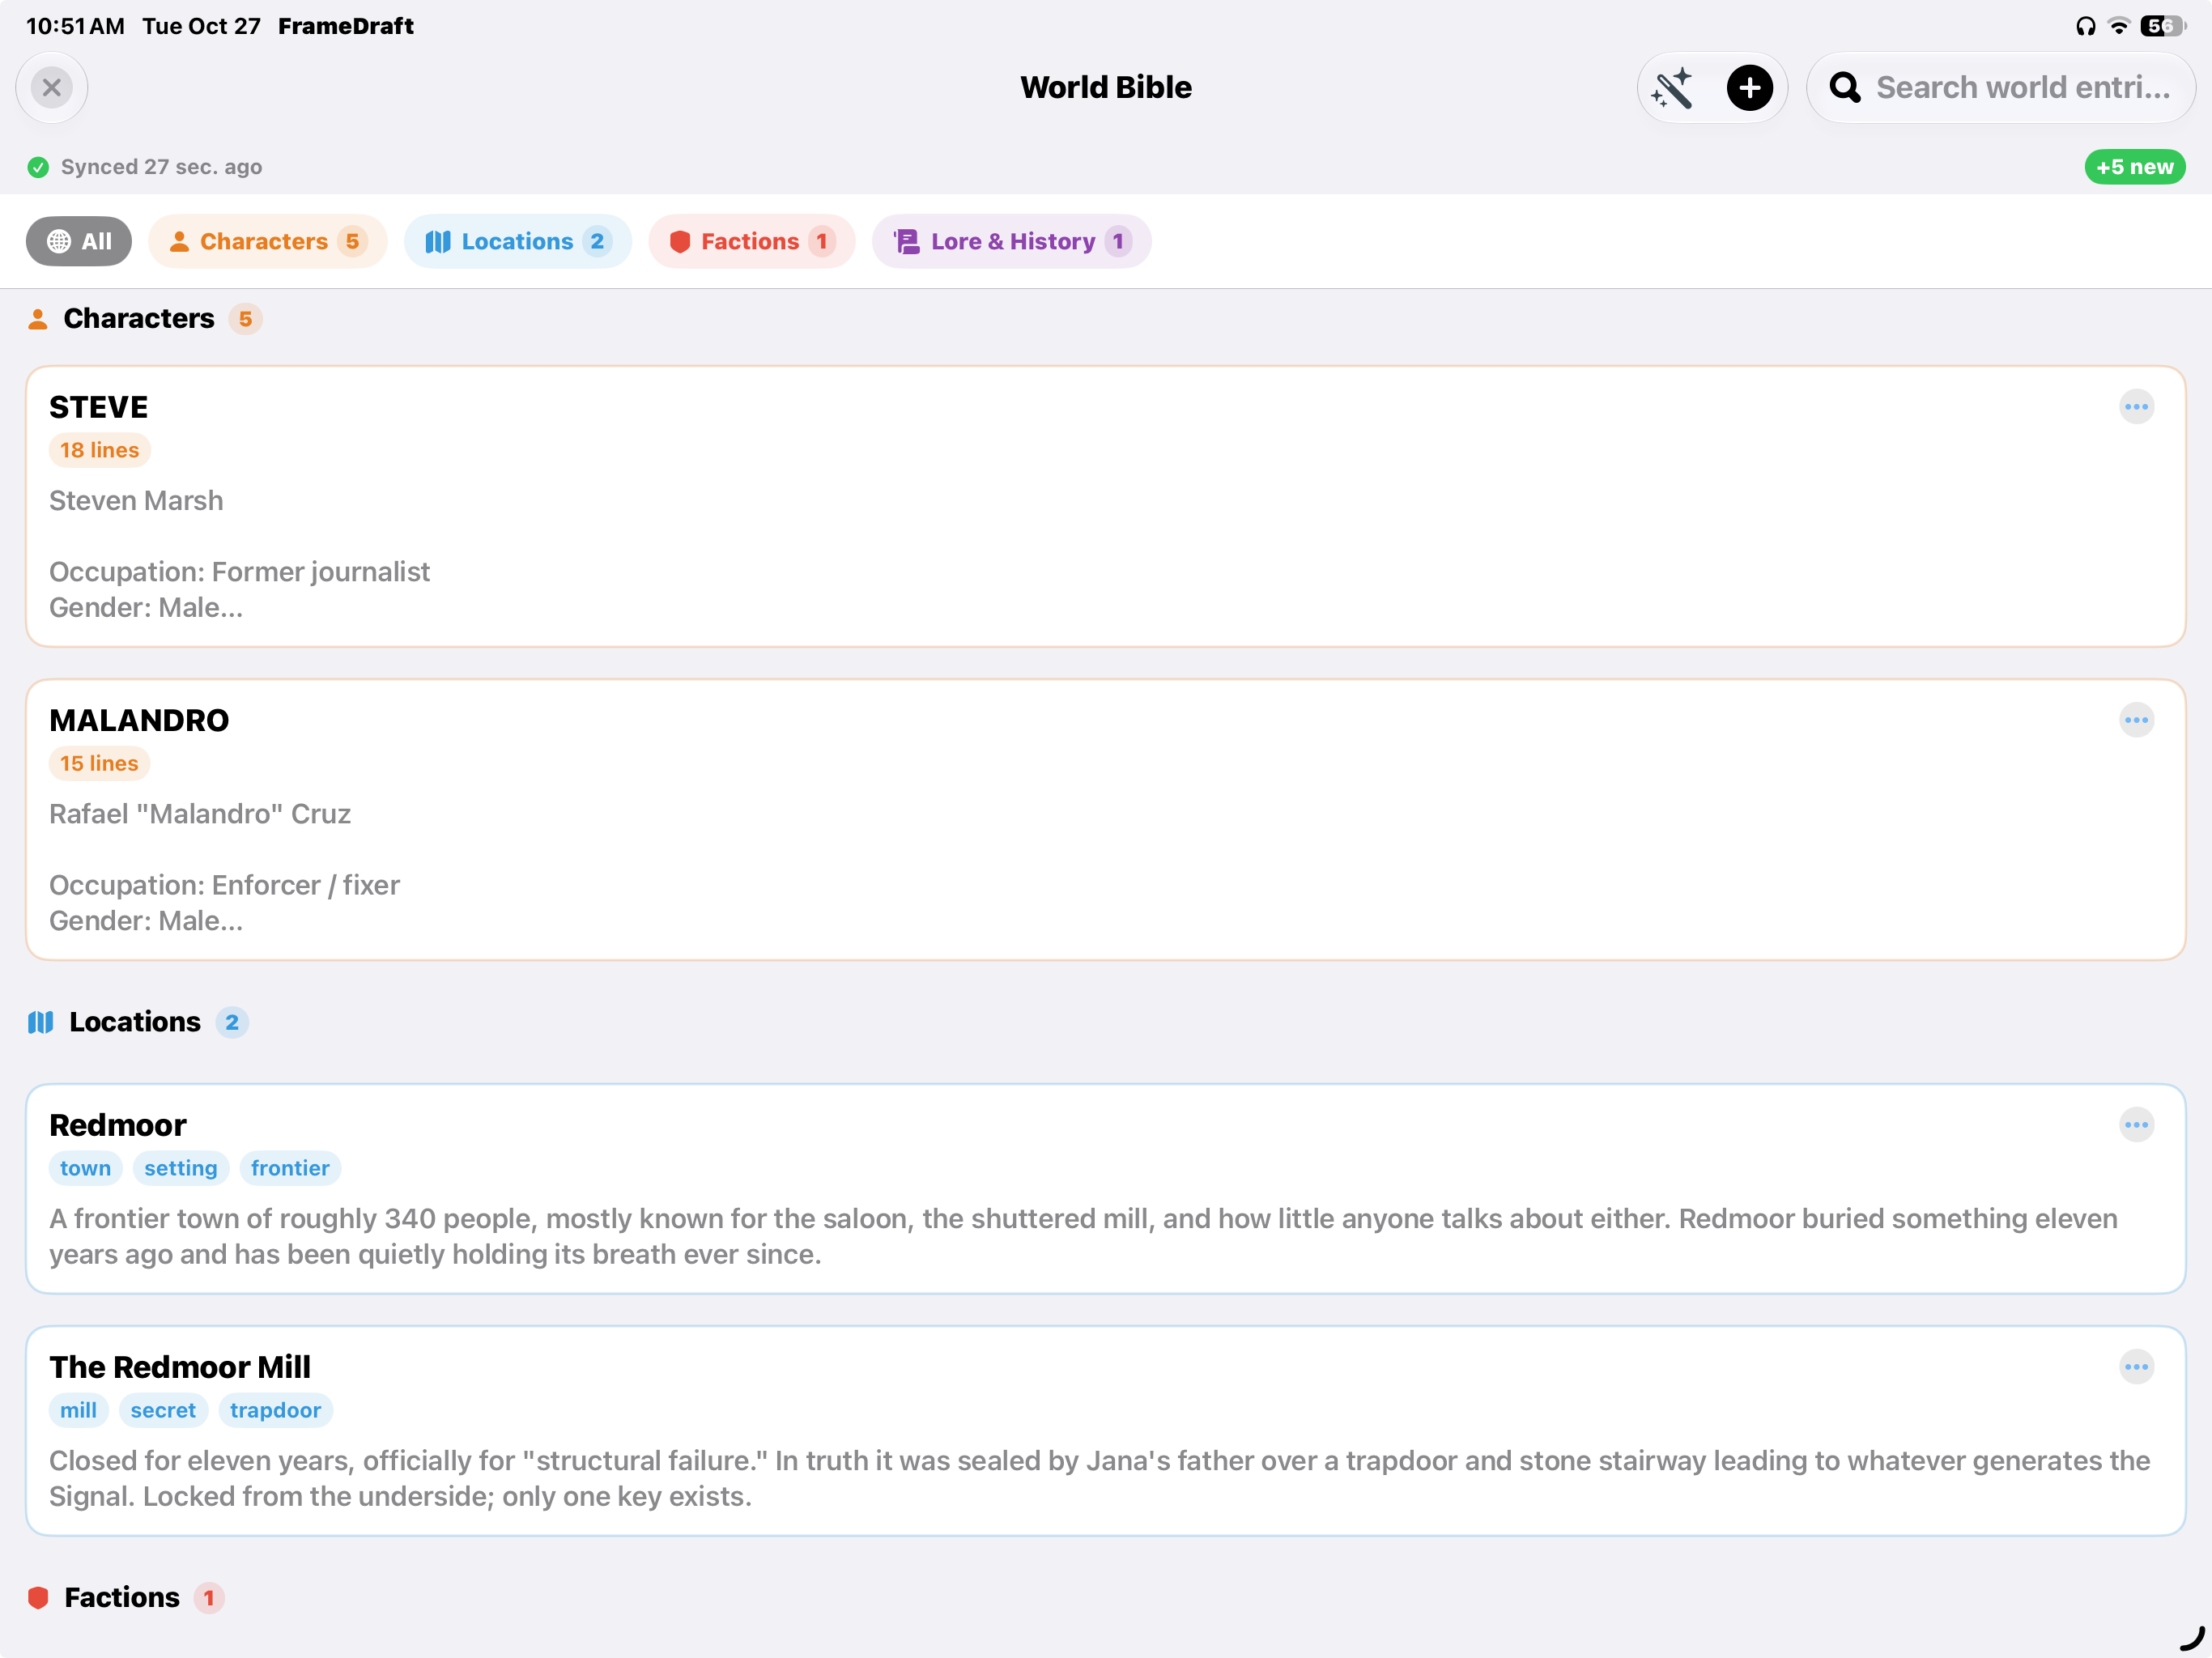Click the Characters section heading
This screenshot has width=2212, height=1658.
click(x=139, y=319)
